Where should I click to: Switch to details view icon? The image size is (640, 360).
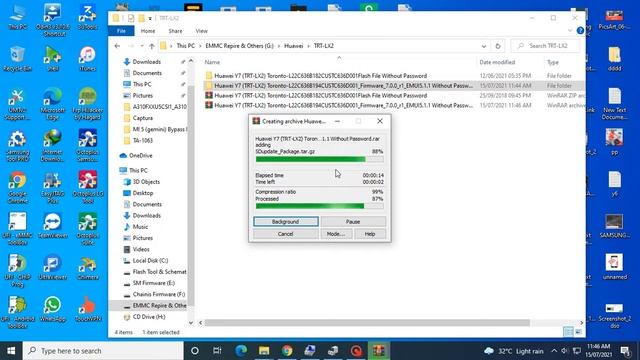pos(568,332)
